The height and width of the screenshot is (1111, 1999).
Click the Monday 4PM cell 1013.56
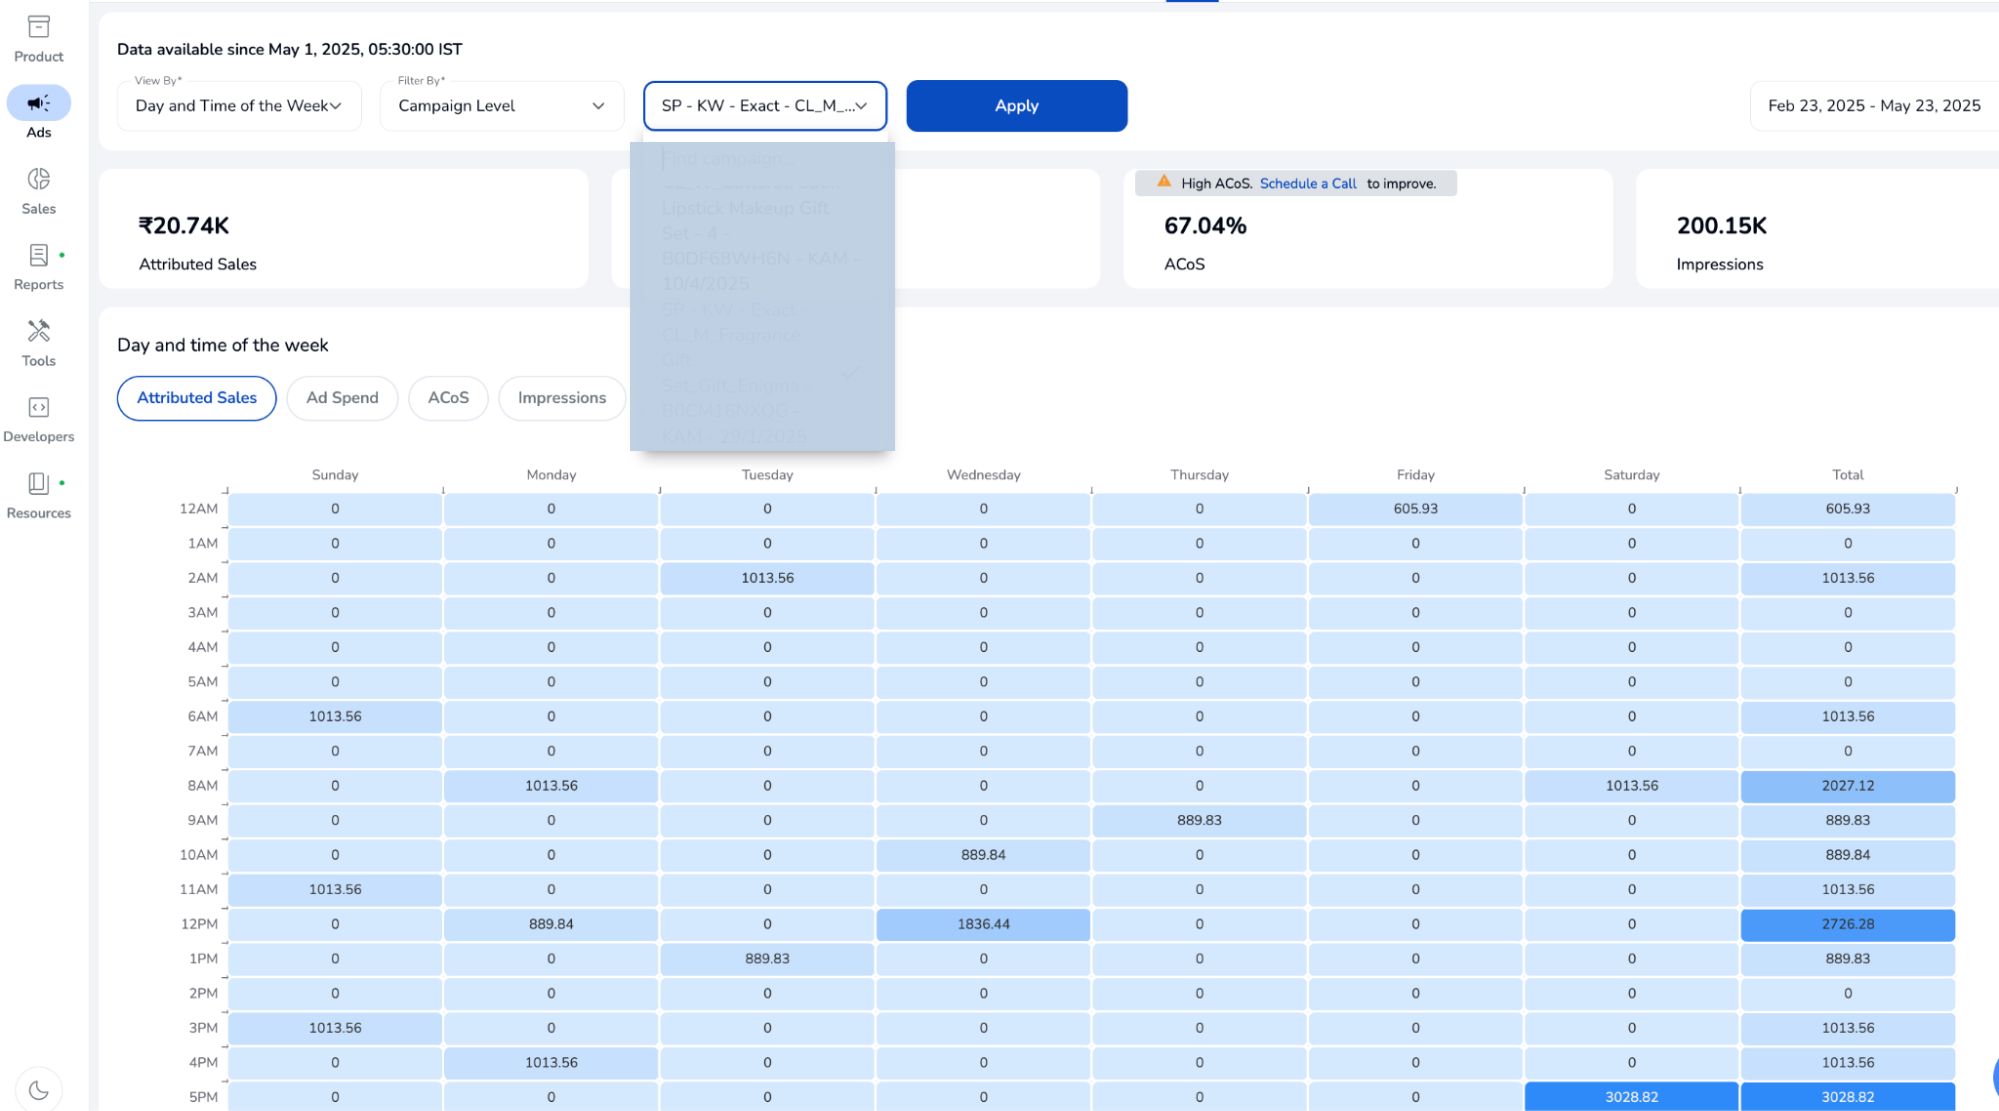coord(551,1063)
